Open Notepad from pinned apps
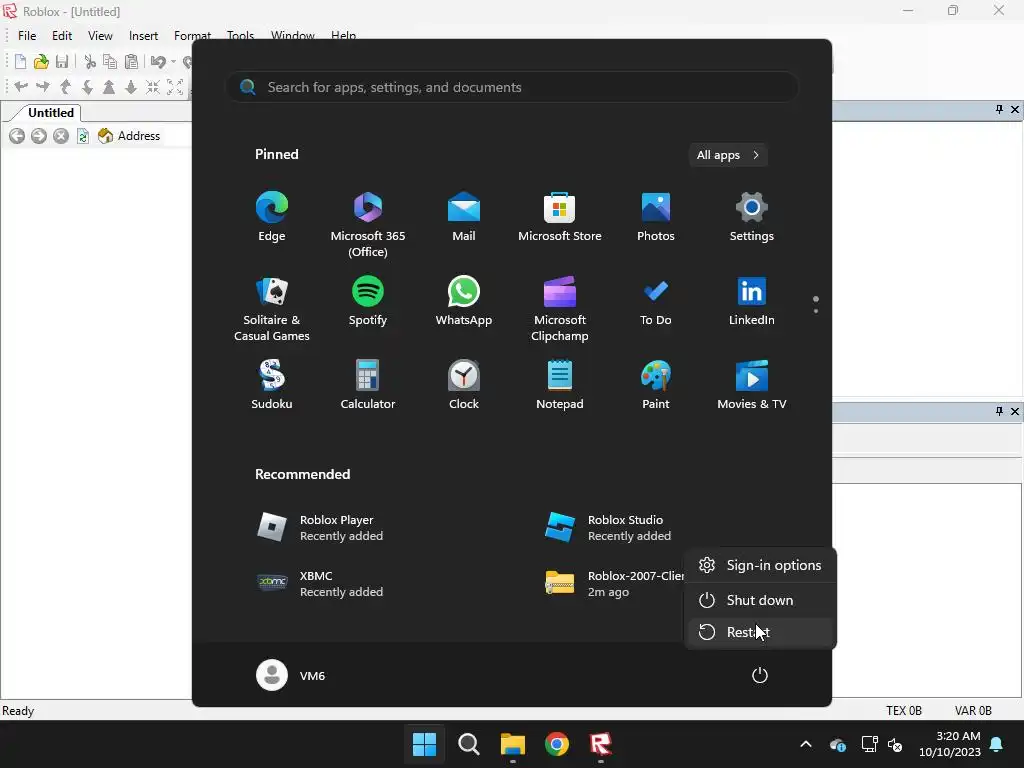 (x=560, y=386)
